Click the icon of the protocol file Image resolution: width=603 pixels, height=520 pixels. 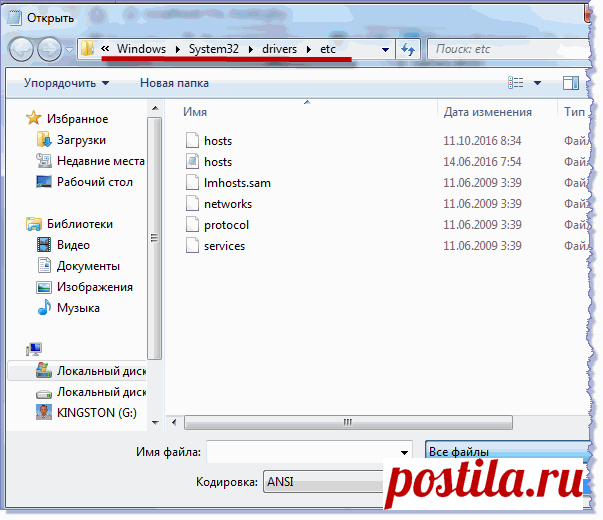tap(192, 224)
